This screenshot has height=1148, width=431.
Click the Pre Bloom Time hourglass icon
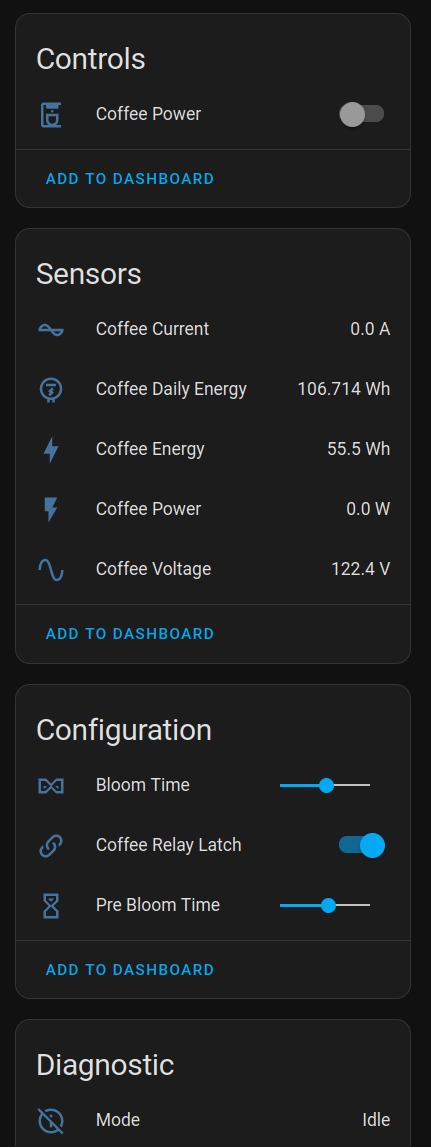(x=50, y=906)
